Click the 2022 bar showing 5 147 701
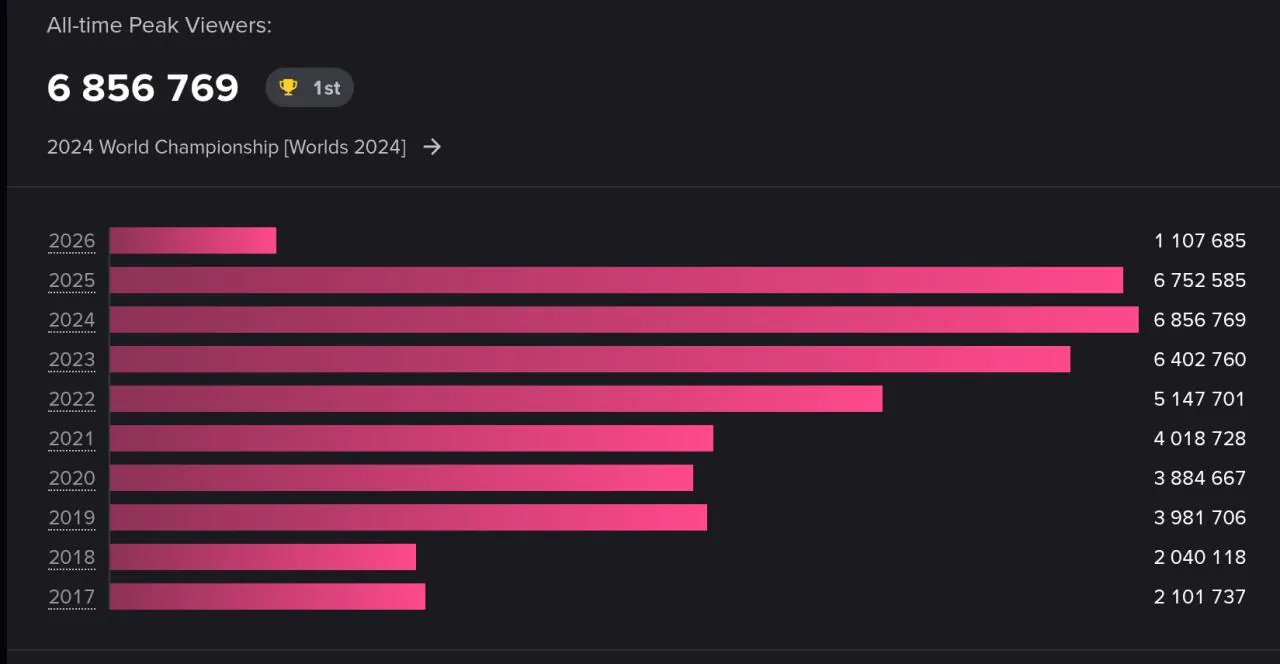The width and height of the screenshot is (1280, 664). click(x=496, y=399)
